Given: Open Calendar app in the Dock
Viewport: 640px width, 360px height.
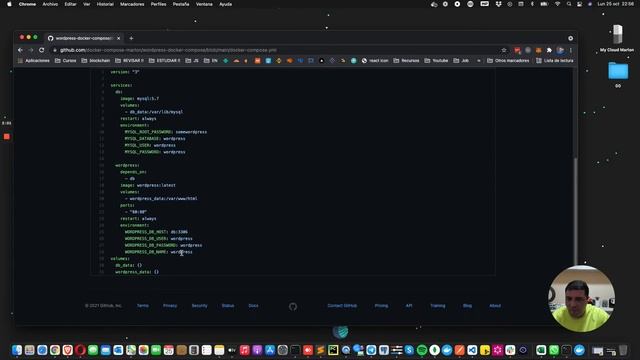Looking at the screenshot, I should pos(169,350).
